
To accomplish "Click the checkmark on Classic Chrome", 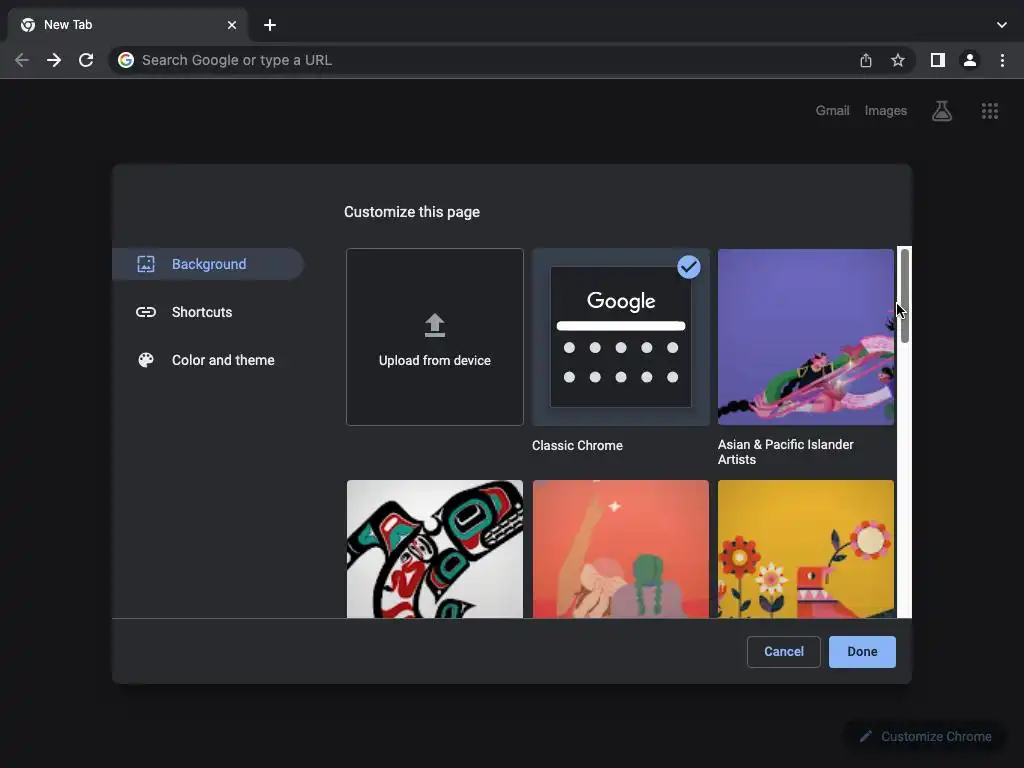I will point(689,266).
